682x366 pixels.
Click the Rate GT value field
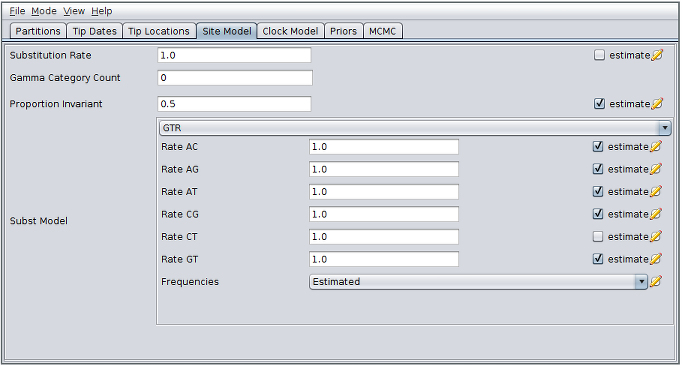384,259
